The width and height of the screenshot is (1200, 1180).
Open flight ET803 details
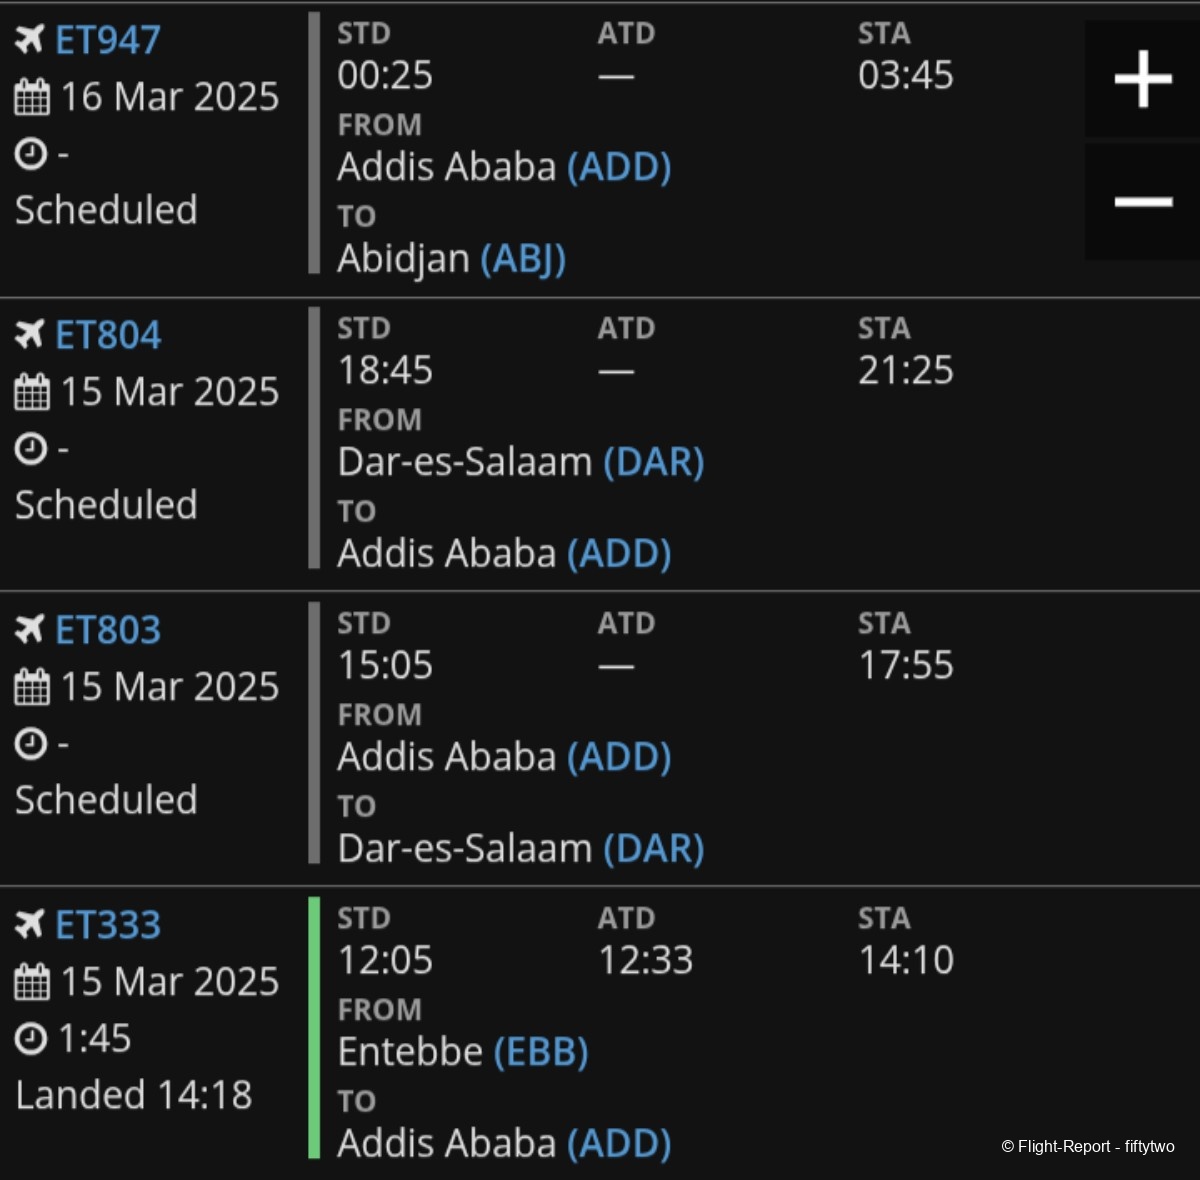pos(108,630)
